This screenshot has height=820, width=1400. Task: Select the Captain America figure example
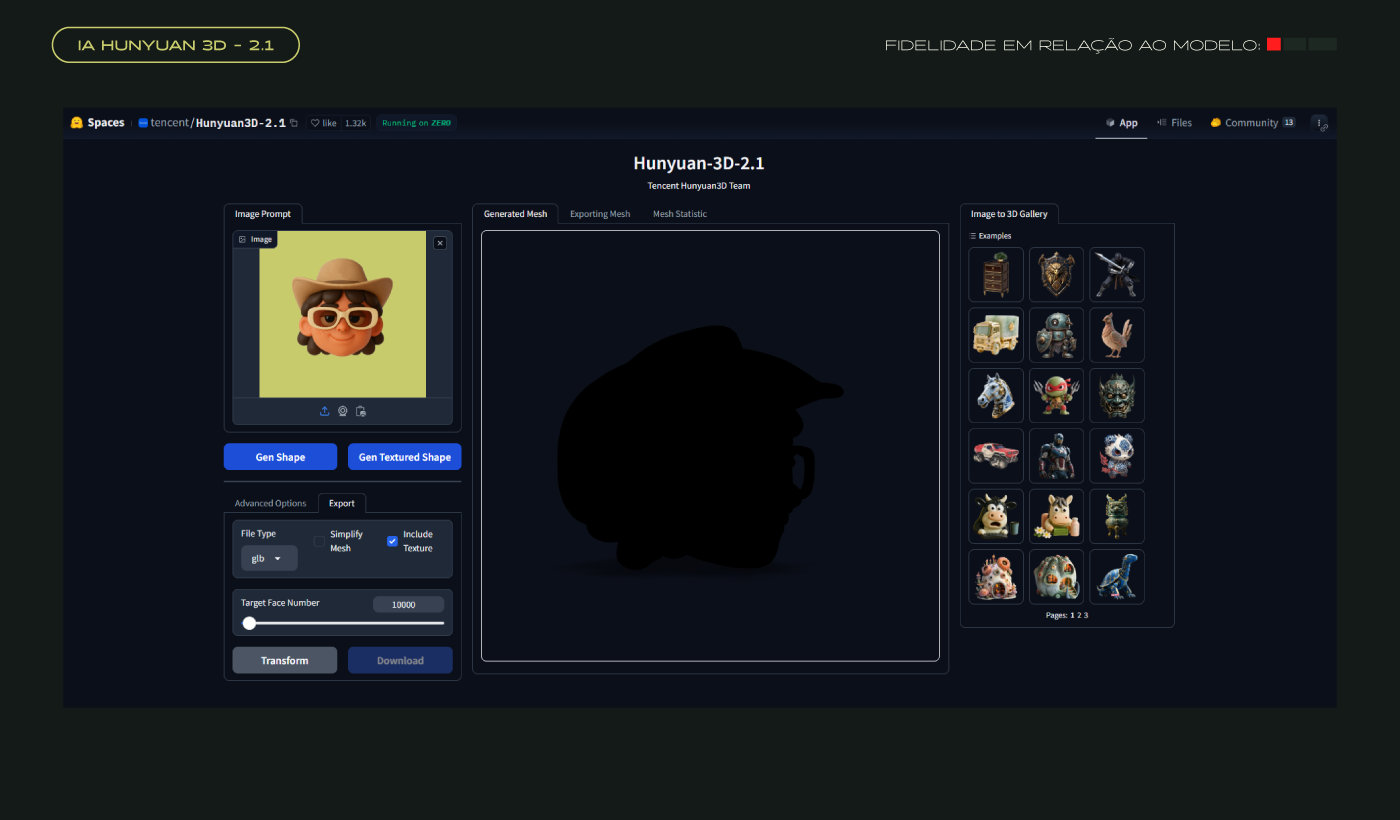pyautogui.click(x=1057, y=456)
